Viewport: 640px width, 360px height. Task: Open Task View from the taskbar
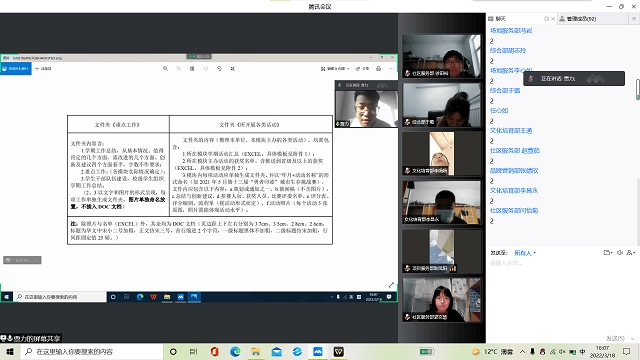(193, 351)
